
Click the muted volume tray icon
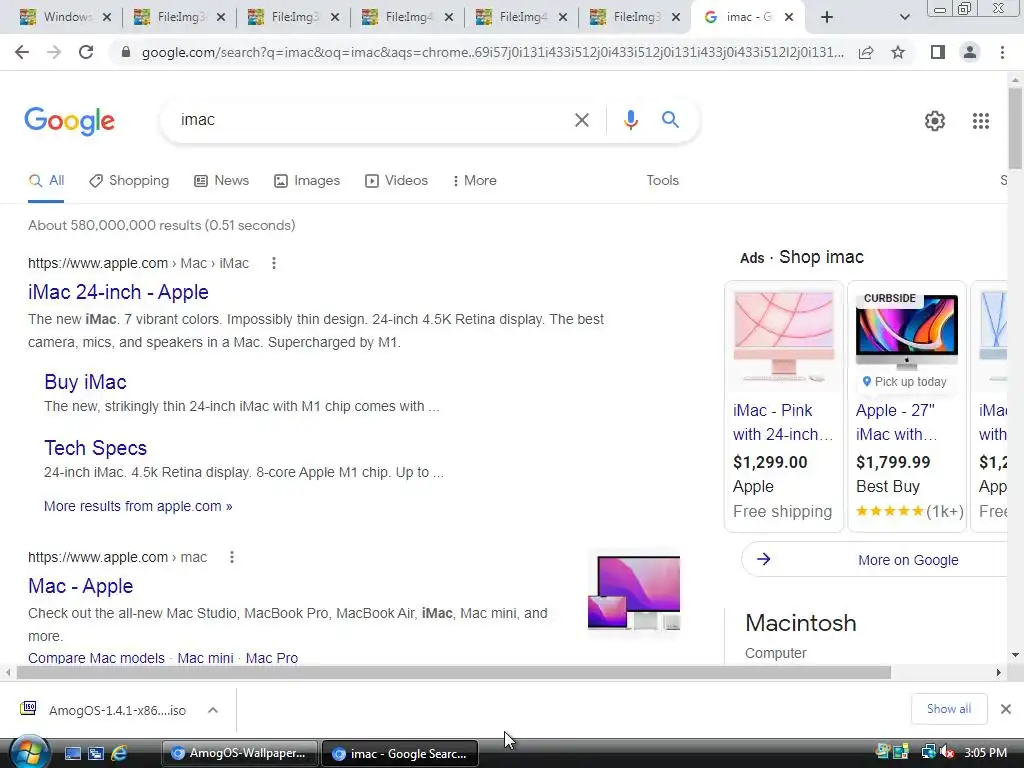coord(947,753)
